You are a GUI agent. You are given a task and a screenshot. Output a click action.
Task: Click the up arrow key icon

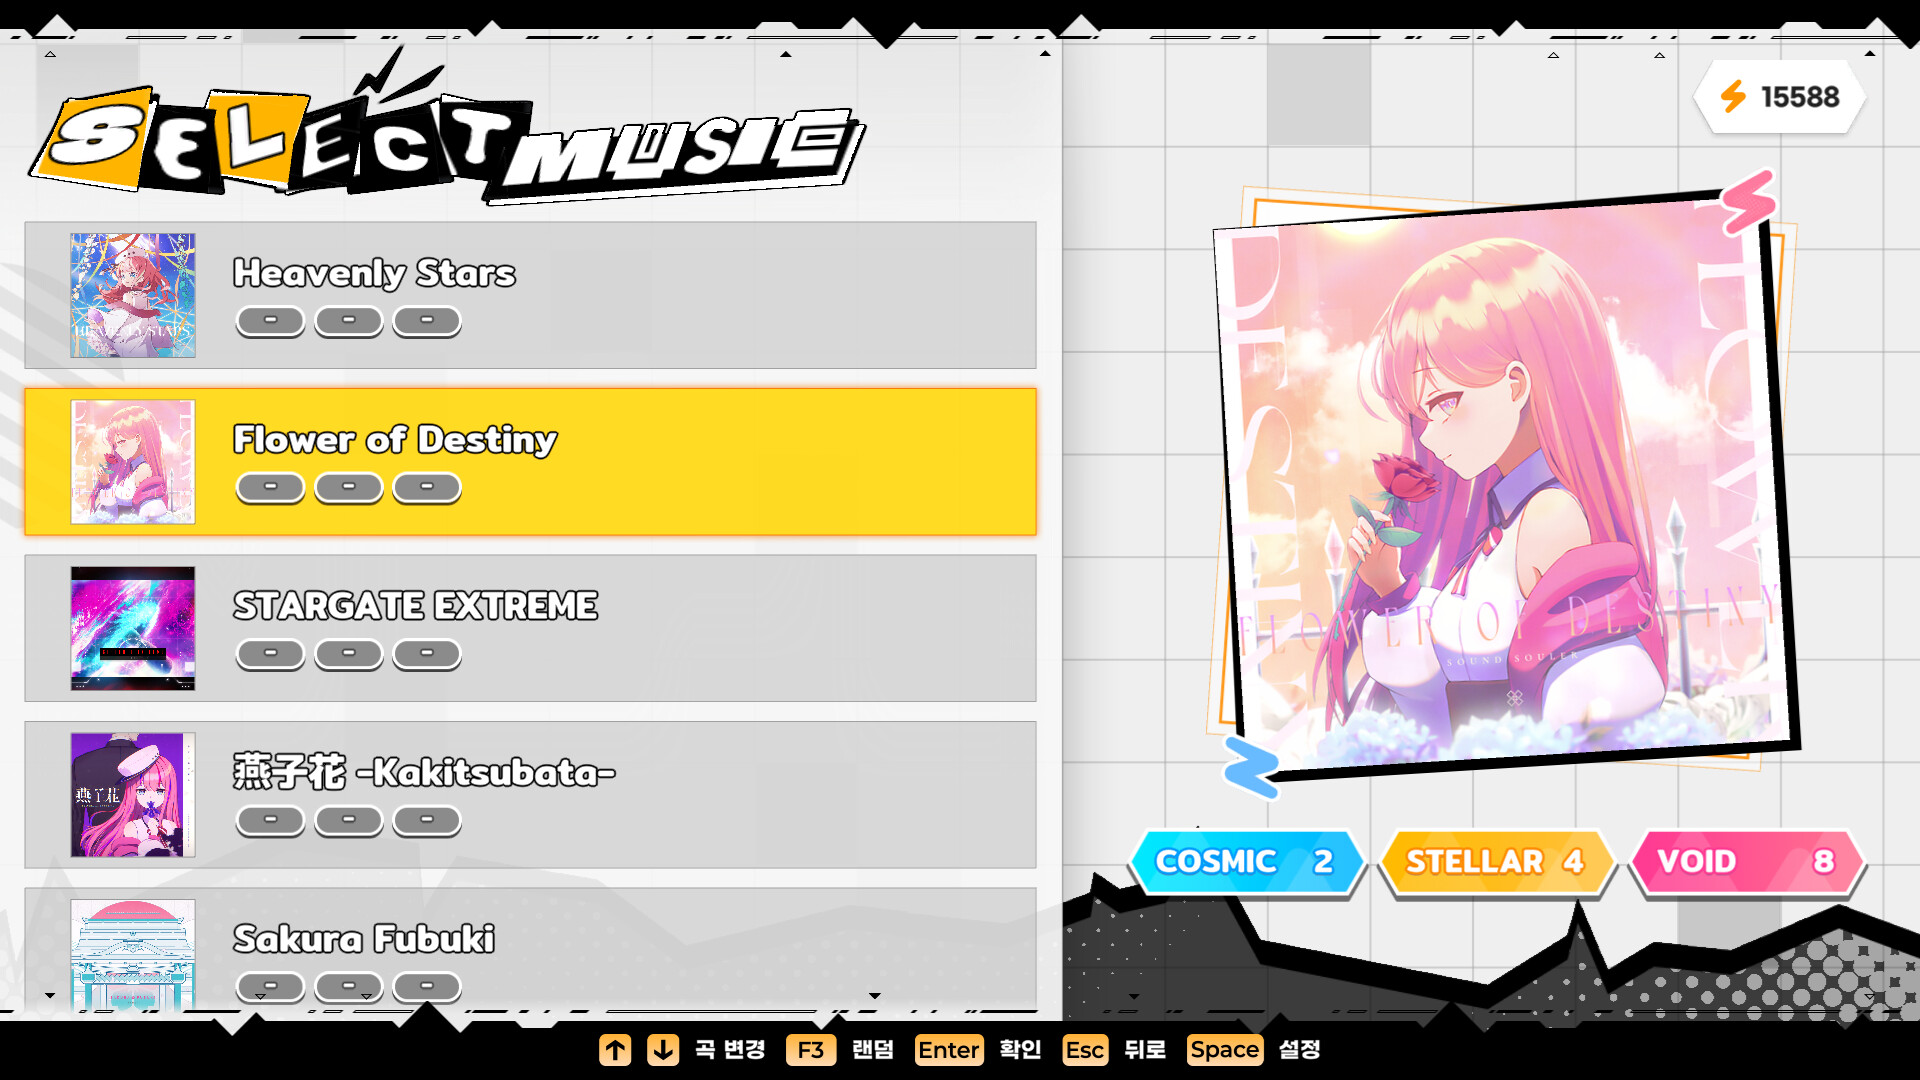point(615,1050)
